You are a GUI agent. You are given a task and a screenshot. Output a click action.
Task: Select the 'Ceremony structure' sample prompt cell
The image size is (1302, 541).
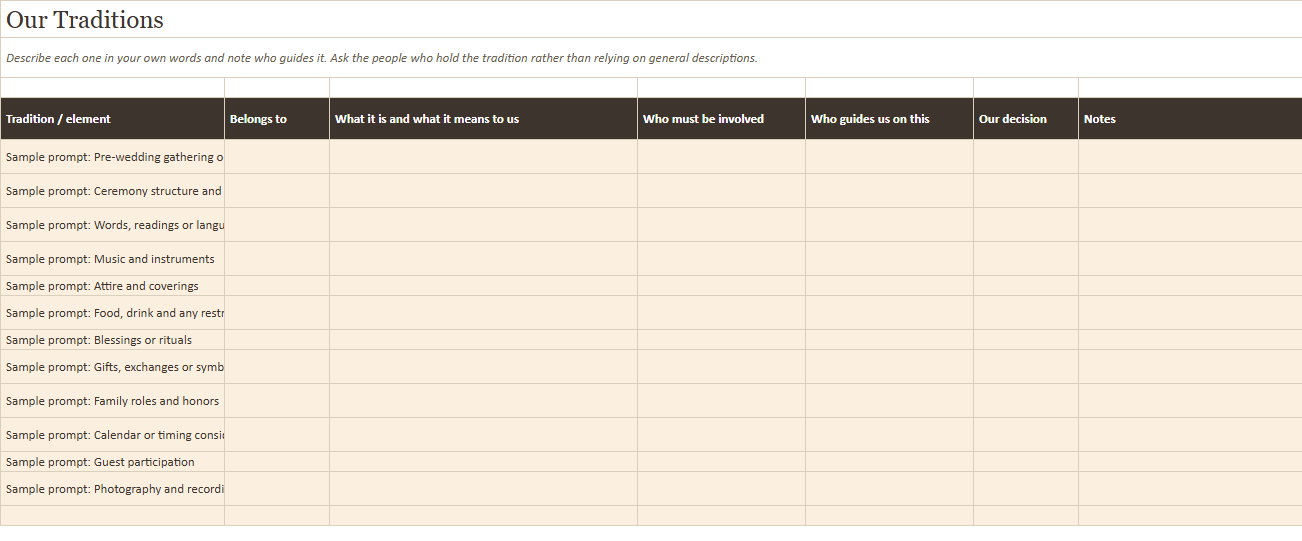click(x=112, y=191)
